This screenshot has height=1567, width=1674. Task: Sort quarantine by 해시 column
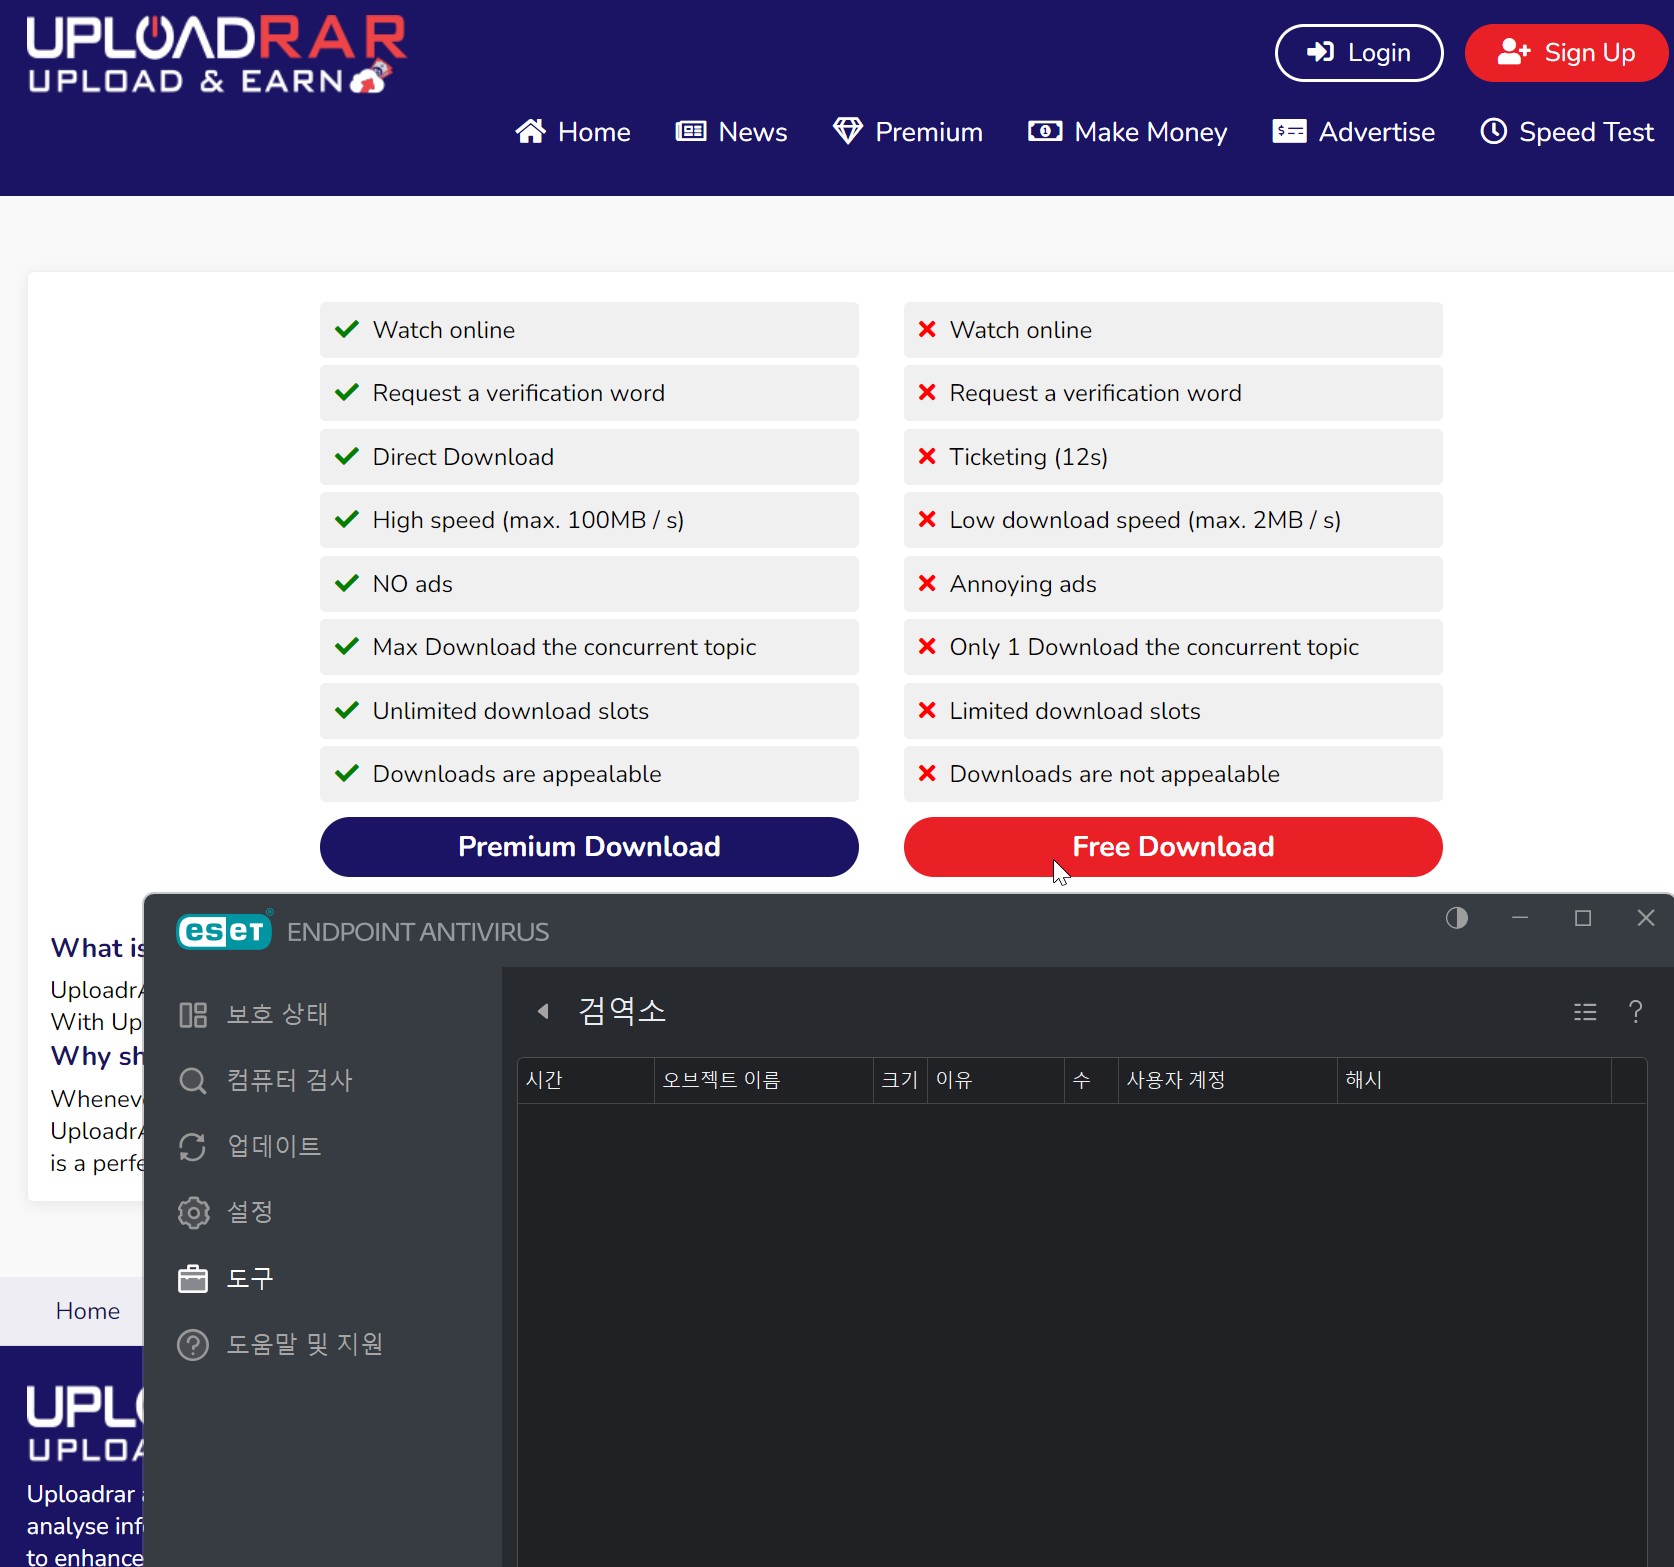click(1474, 1080)
